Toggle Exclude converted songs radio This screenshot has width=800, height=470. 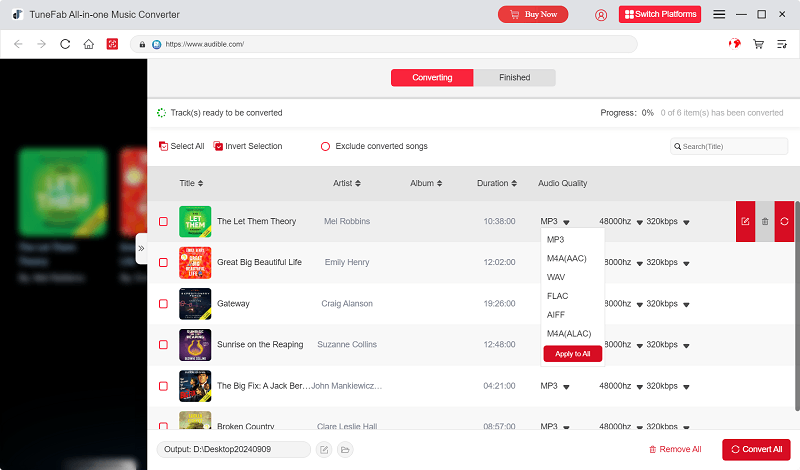click(325, 146)
